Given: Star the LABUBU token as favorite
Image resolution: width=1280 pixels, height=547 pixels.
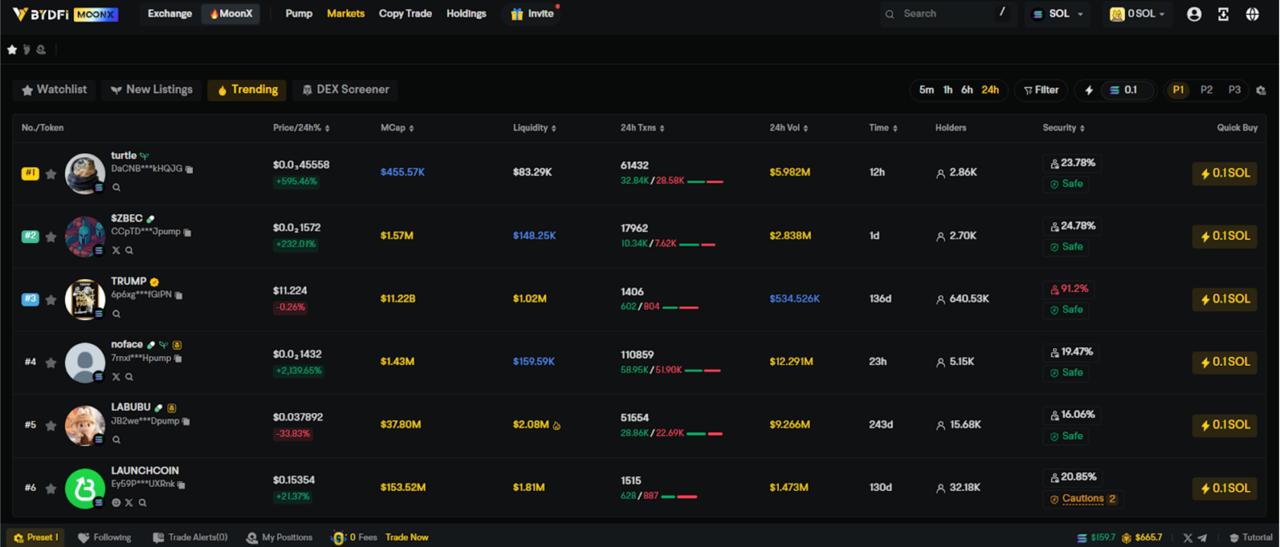Looking at the screenshot, I should pyautogui.click(x=51, y=425).
